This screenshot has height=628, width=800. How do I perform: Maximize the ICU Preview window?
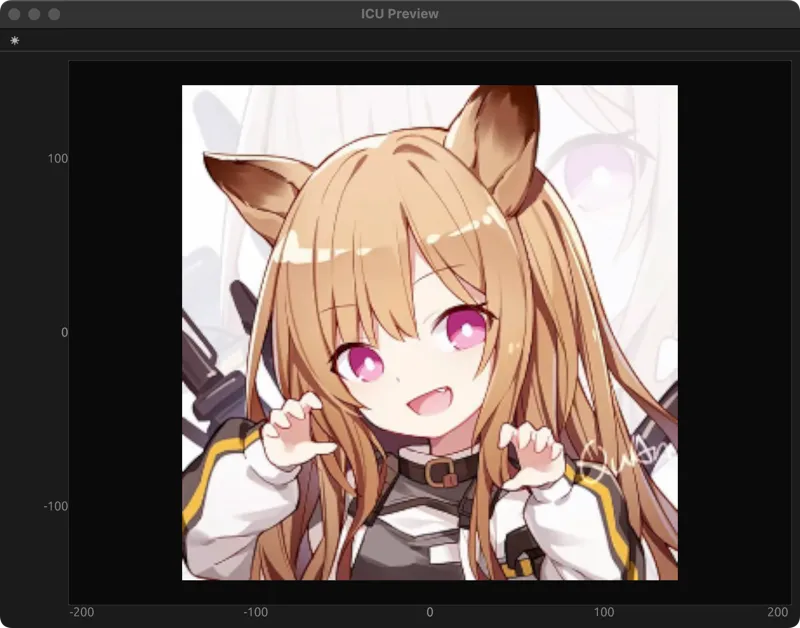pos(54,14)
